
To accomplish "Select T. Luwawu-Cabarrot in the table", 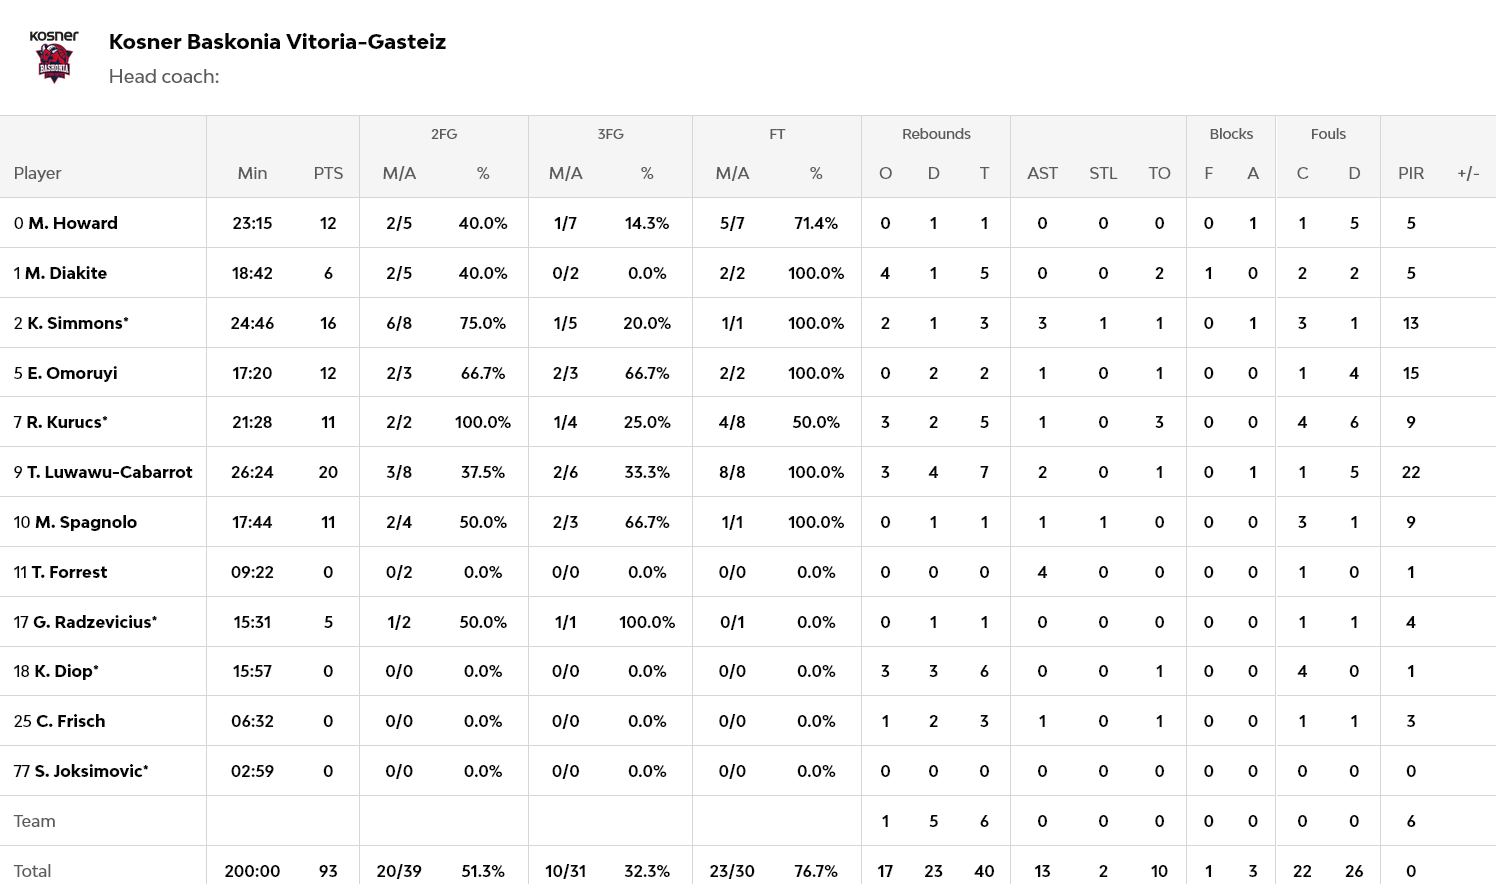I will [109, 472].
